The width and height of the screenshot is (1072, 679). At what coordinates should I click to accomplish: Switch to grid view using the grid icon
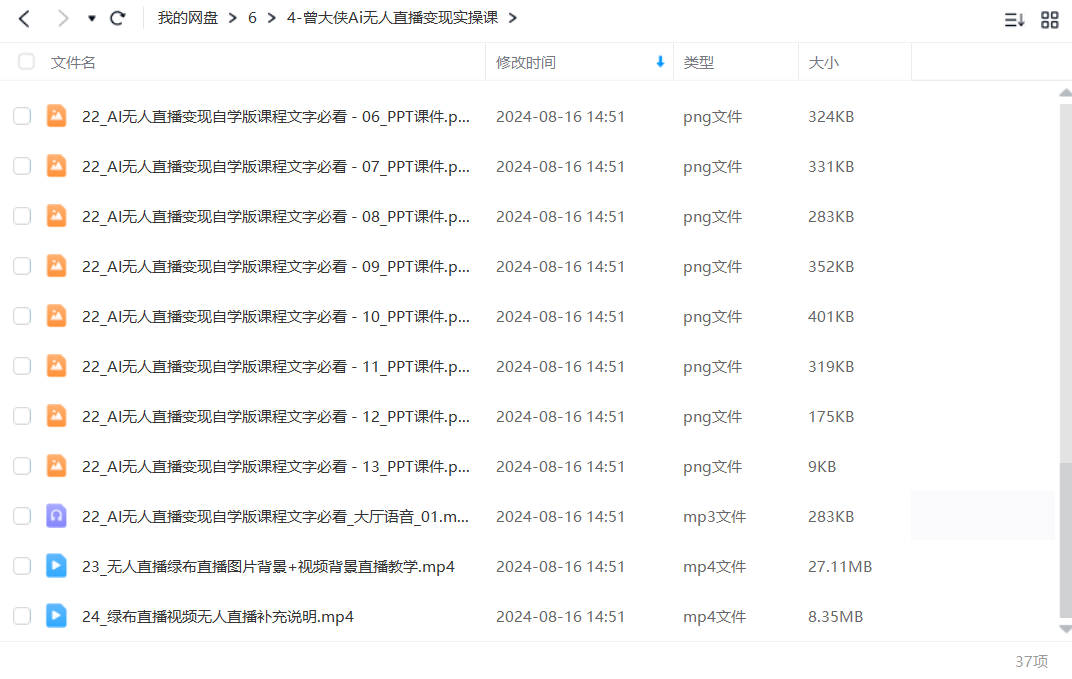pos(1049,18)
